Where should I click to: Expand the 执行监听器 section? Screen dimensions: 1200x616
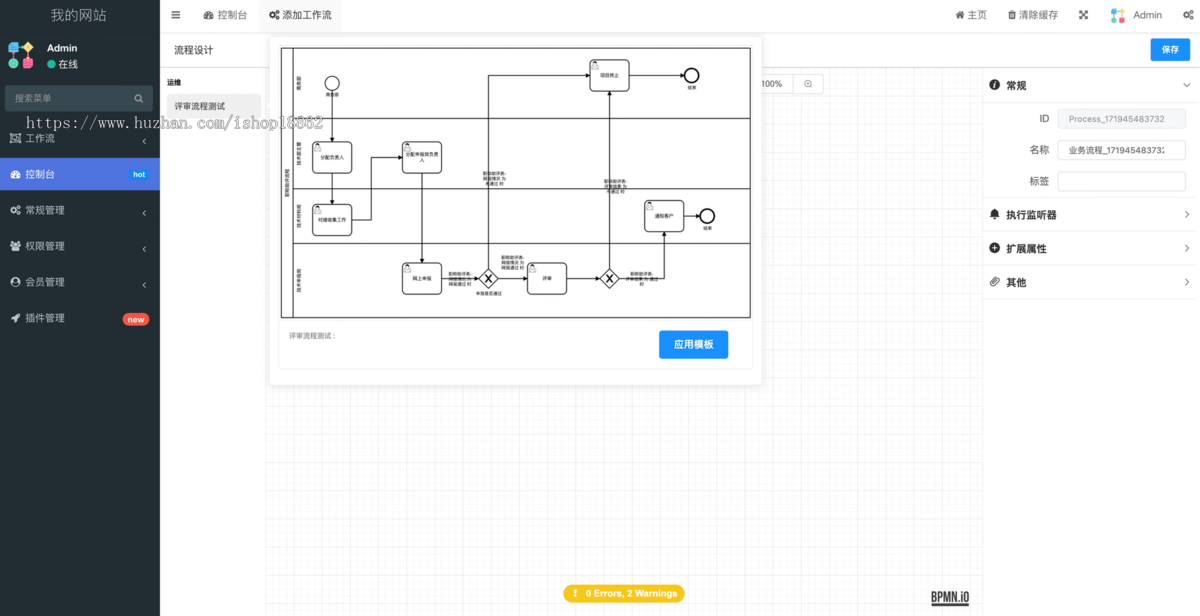tap(1090, 215)
